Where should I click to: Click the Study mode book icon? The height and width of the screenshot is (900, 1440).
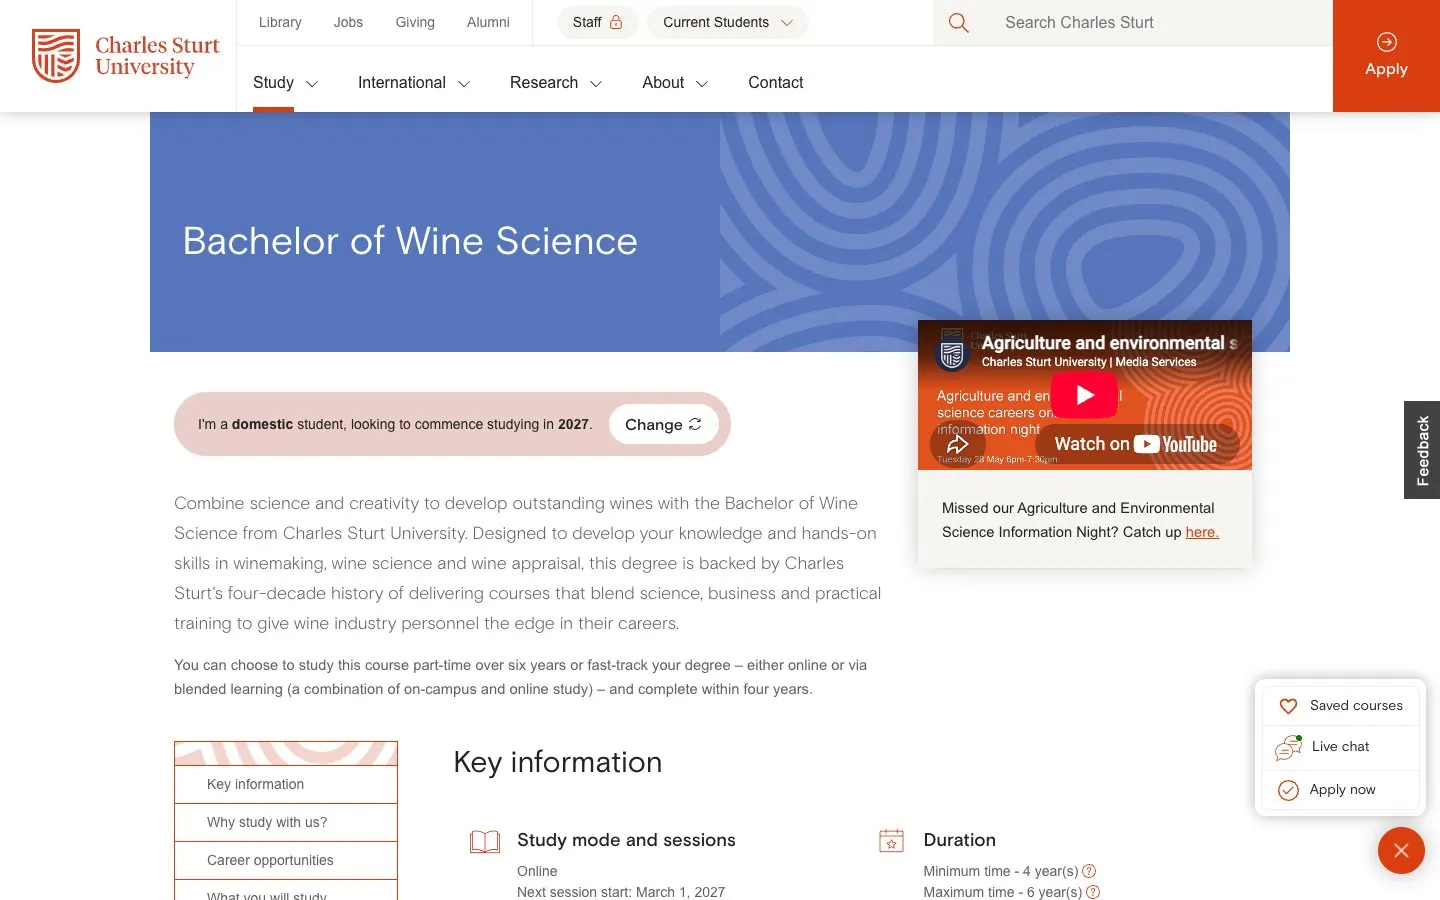click(485, 842)
